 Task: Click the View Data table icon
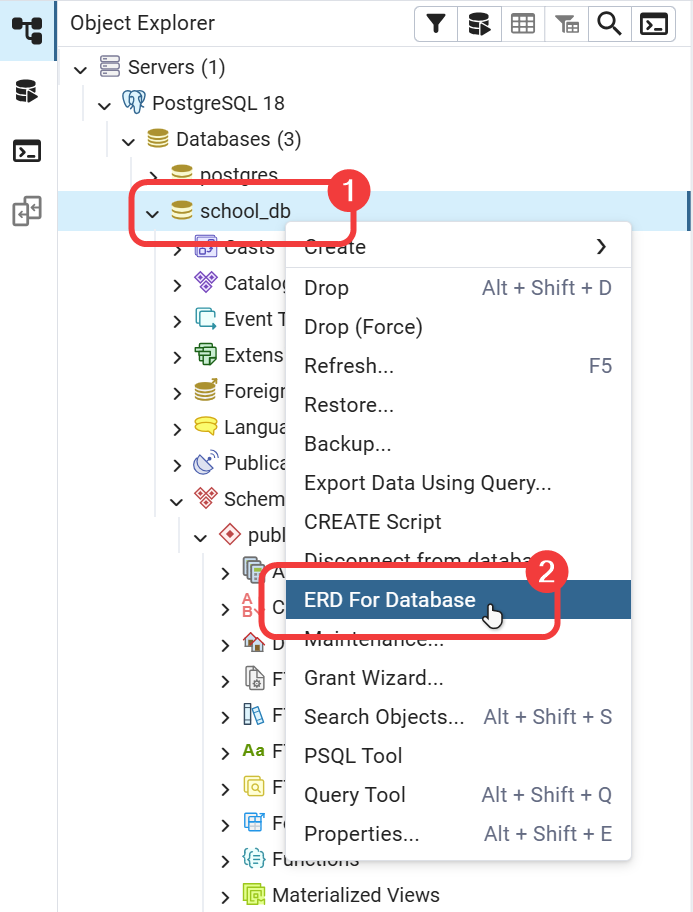(x=523, y=25)
